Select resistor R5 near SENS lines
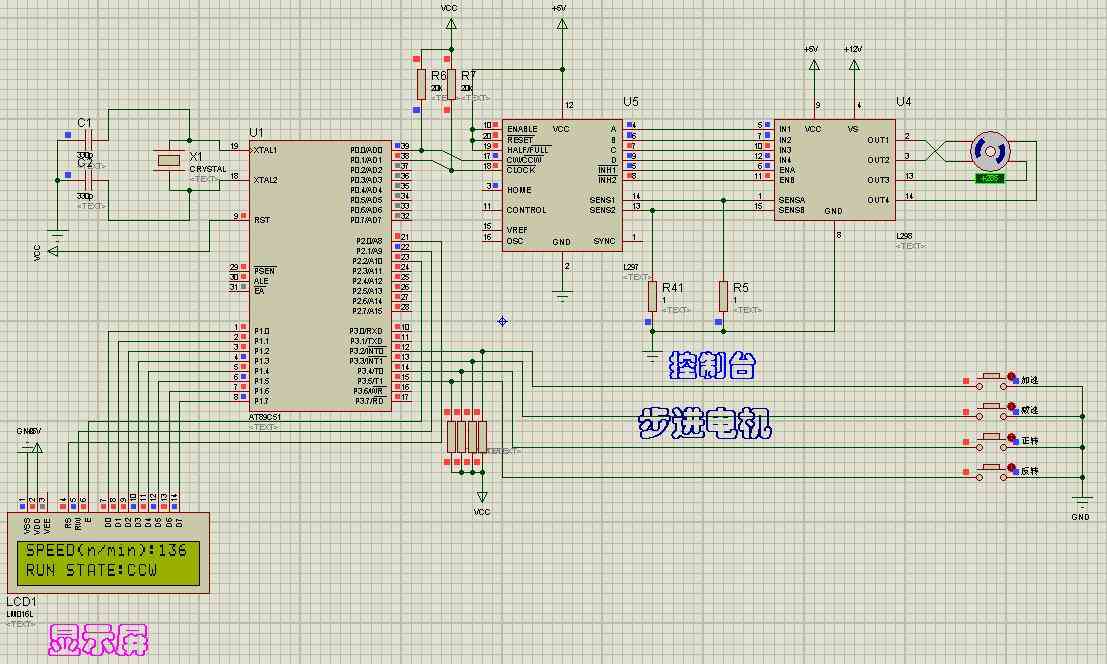 [723, 296]
